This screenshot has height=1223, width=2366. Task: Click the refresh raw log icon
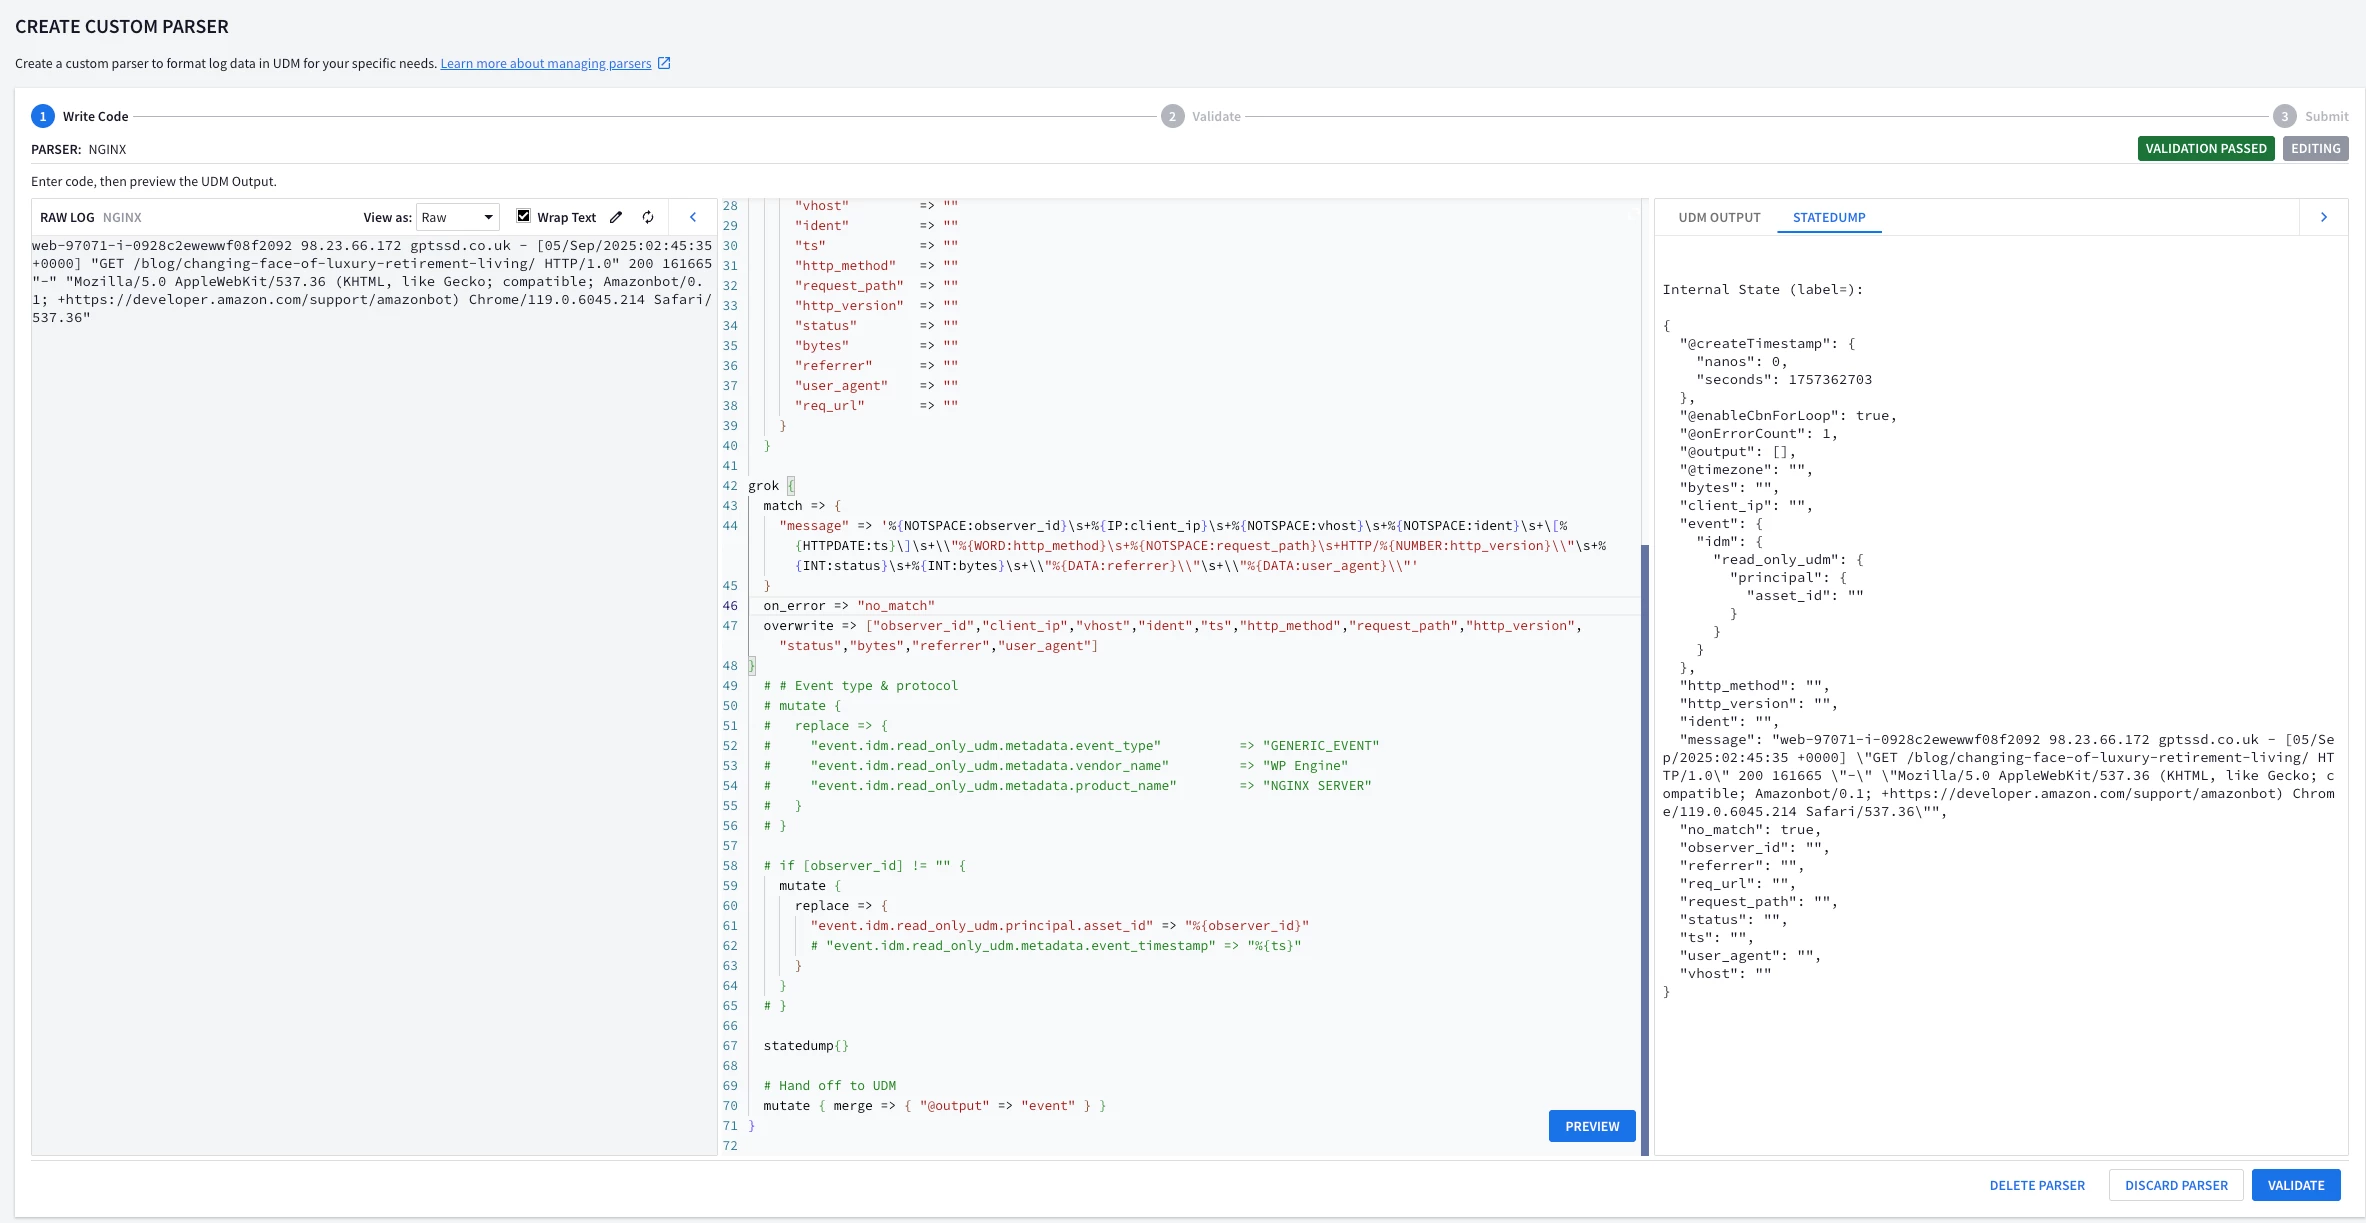click(x=648, y=217)
